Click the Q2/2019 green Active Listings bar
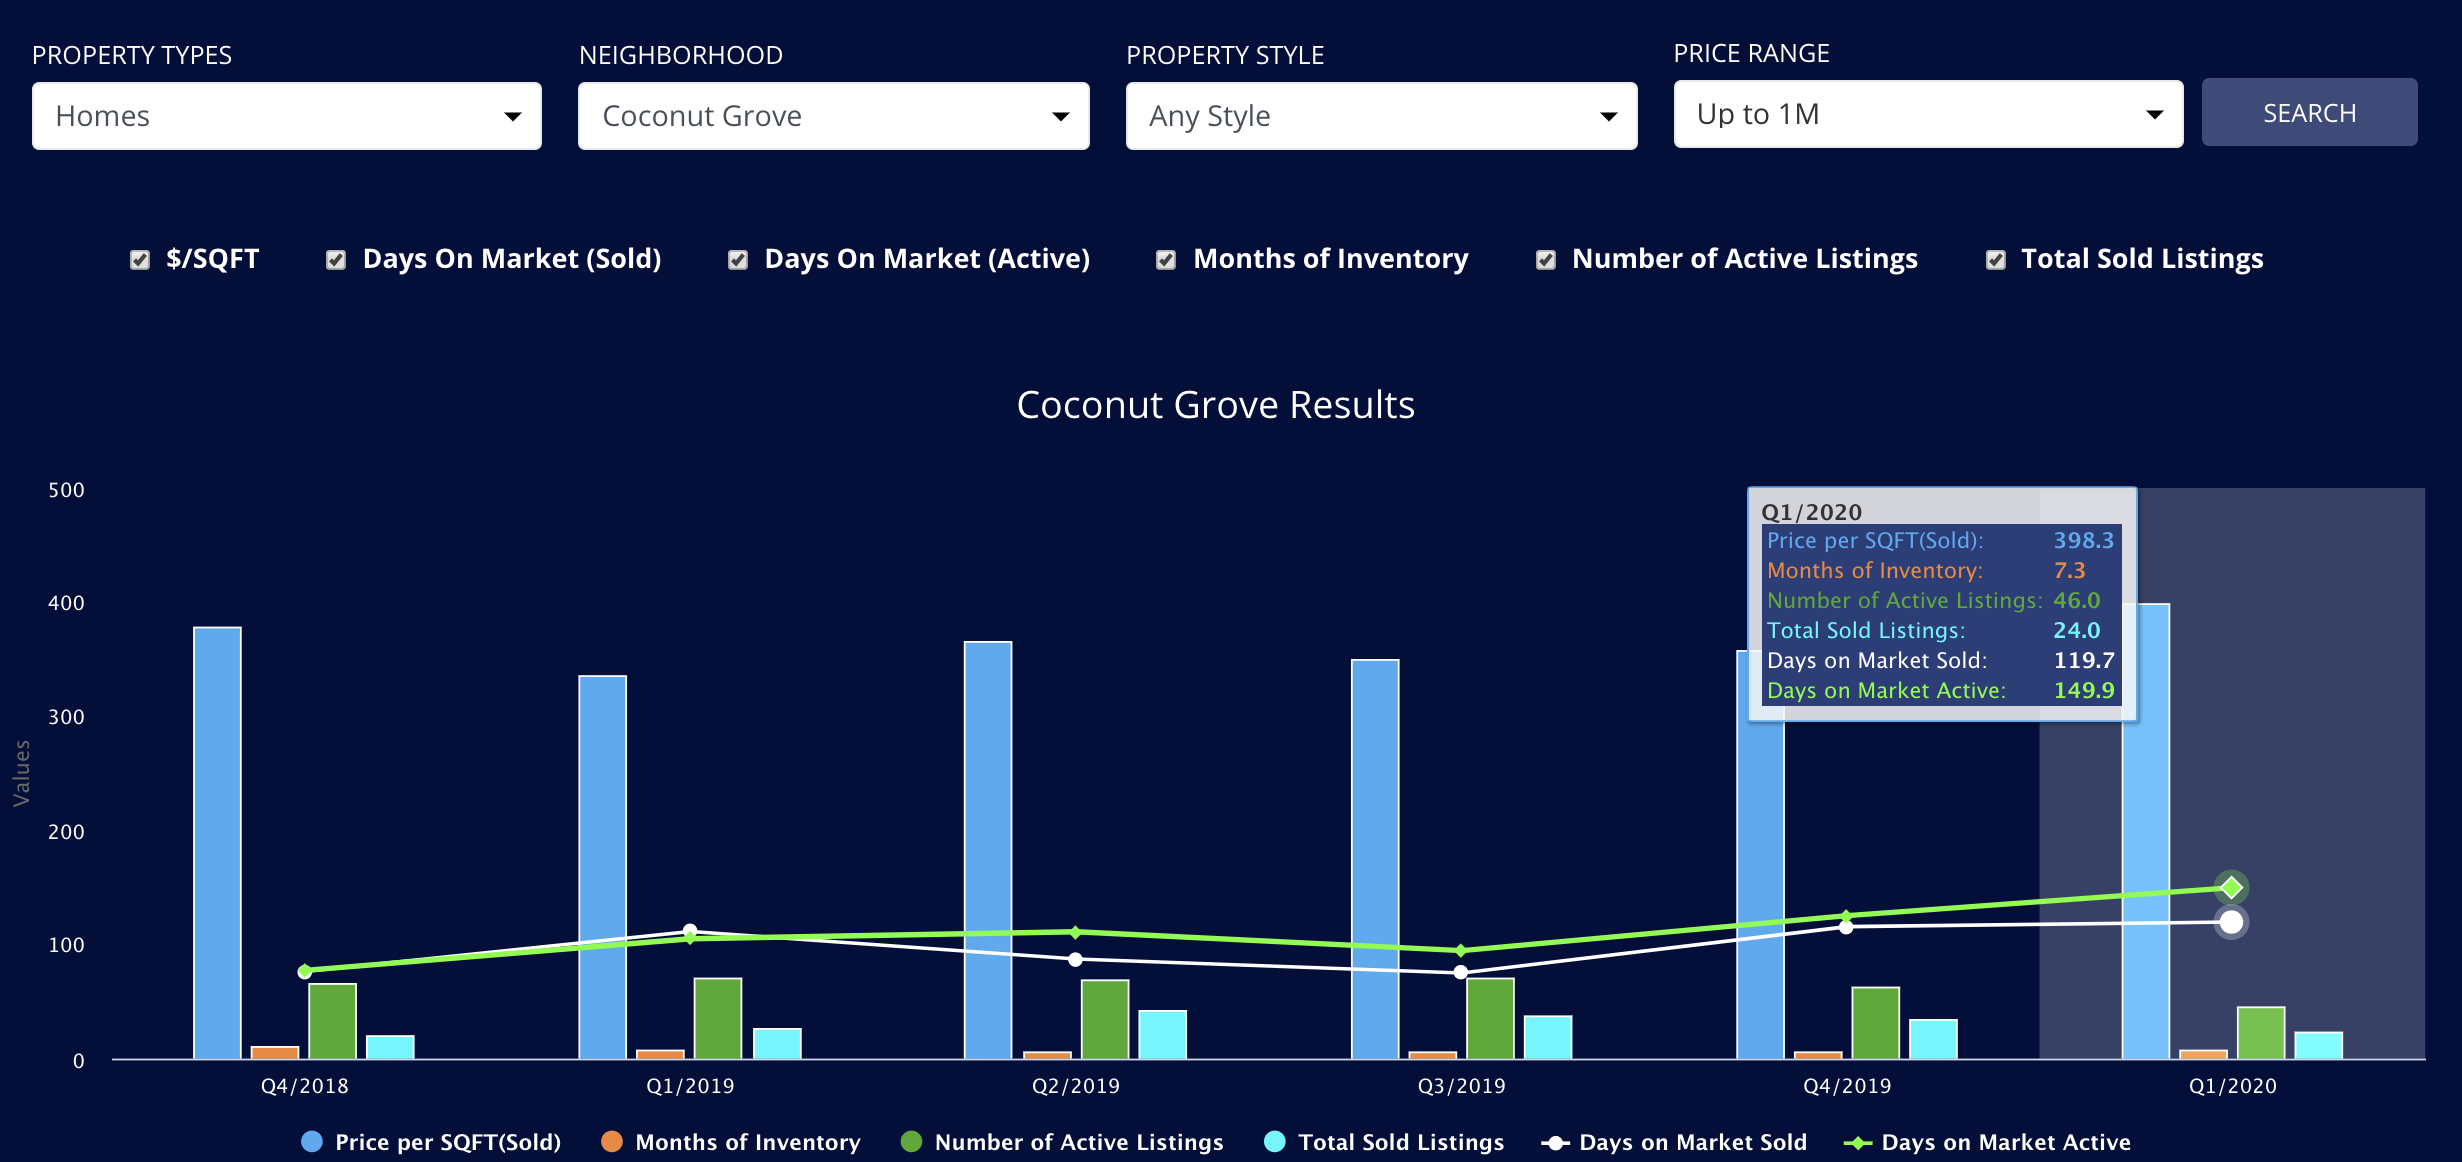The height and width of the screenshot is (1162, 2462). click(x=1105, y=1019)
